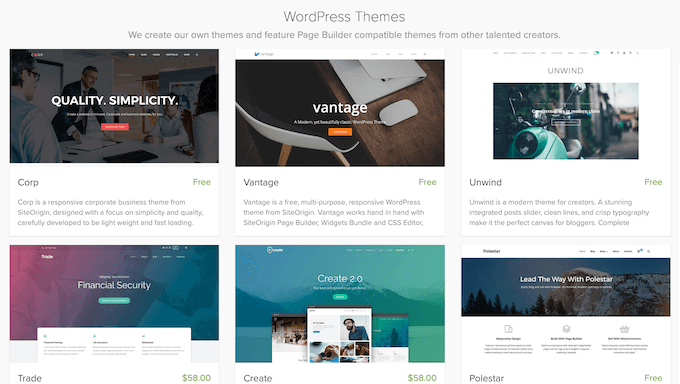Open the Trade theme preview thumbnail
Viewport: 680px width, 384px height.
(114, 304)
